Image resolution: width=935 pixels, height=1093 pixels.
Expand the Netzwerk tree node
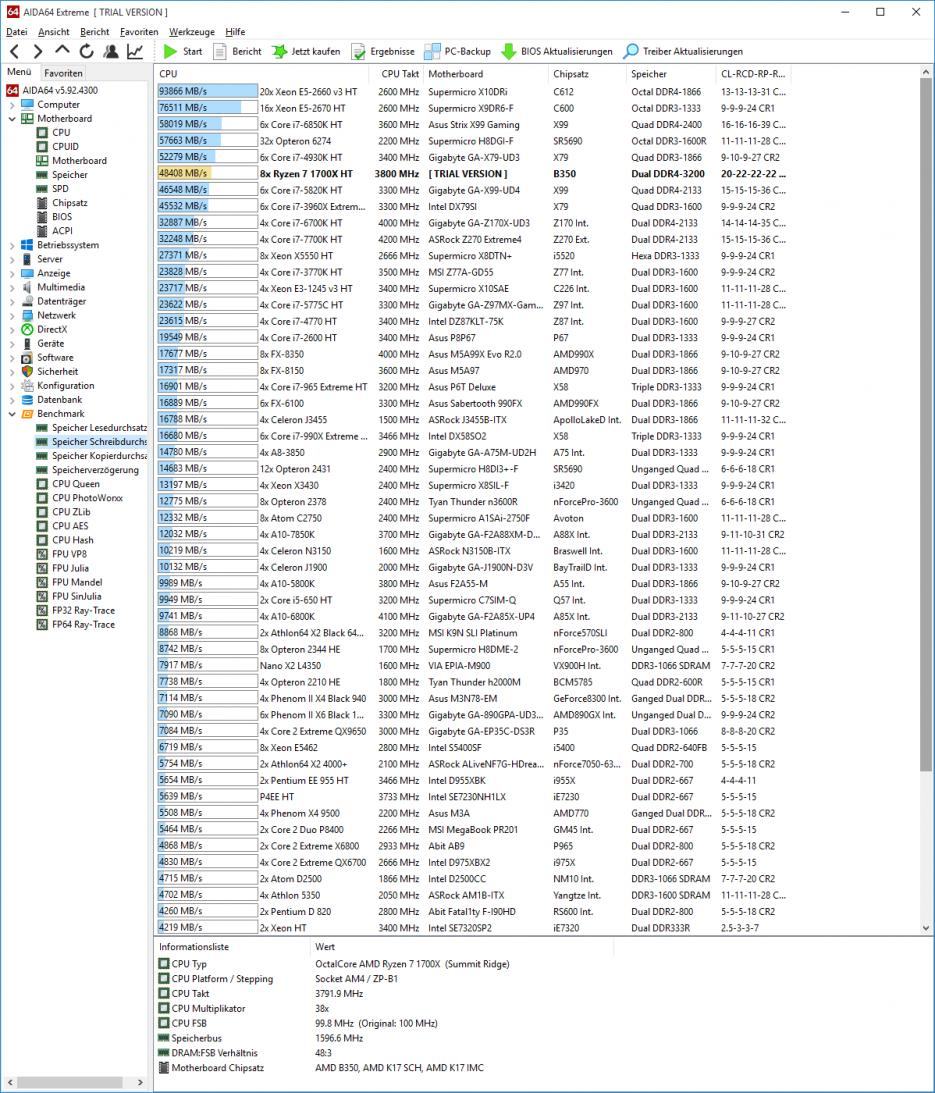pos(12,315)
